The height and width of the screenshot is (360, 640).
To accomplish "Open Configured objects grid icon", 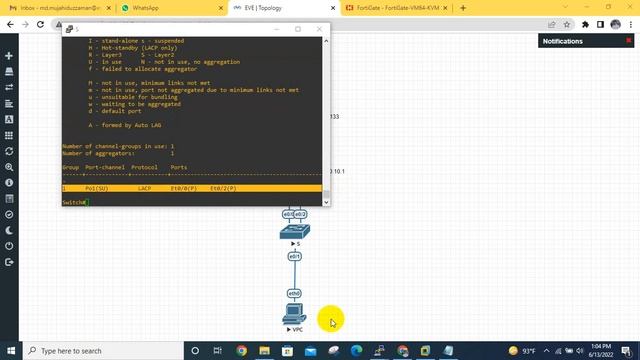I will pyautogui.click(x=9, y=135).
